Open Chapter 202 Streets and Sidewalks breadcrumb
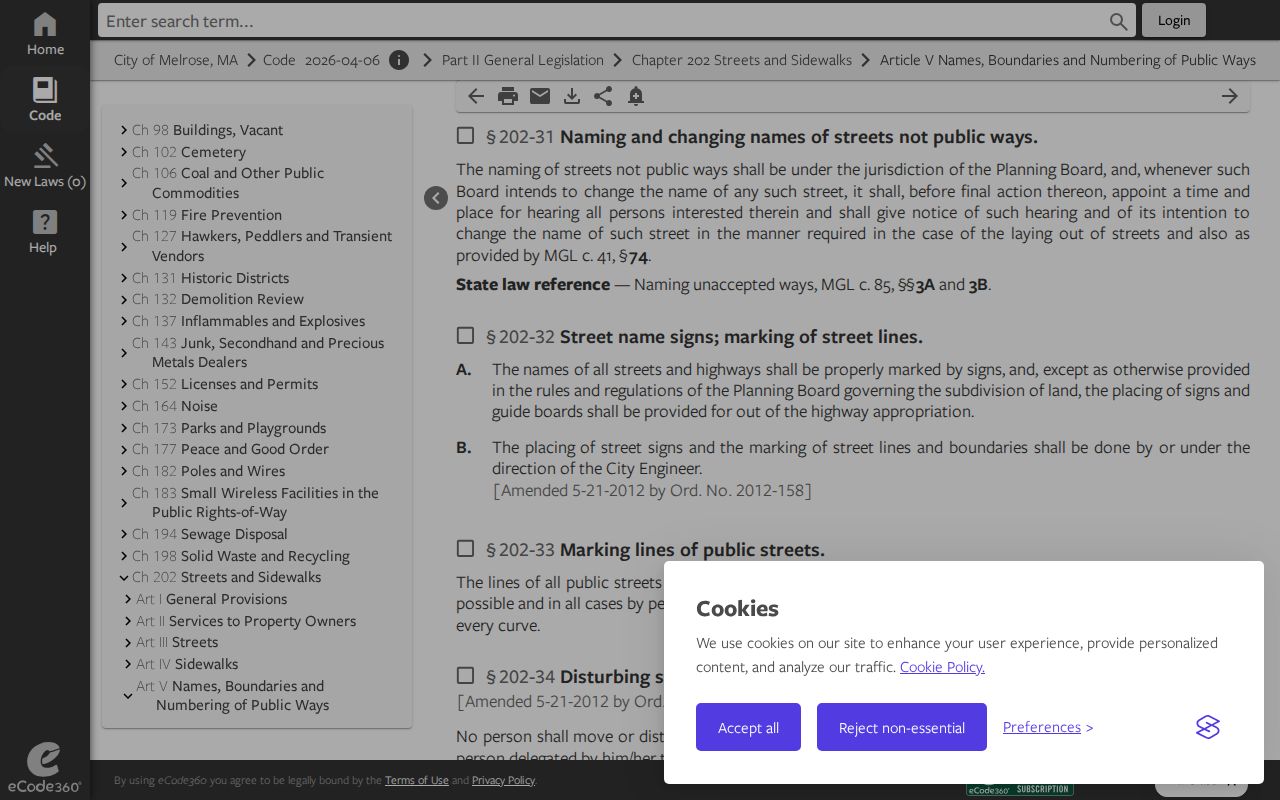 742,60
